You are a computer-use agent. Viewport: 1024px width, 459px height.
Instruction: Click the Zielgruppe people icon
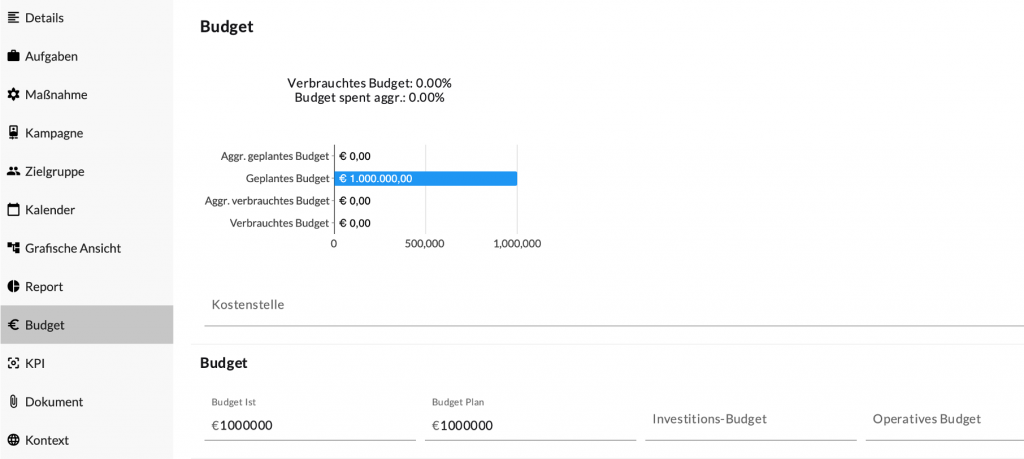point(13,171)
